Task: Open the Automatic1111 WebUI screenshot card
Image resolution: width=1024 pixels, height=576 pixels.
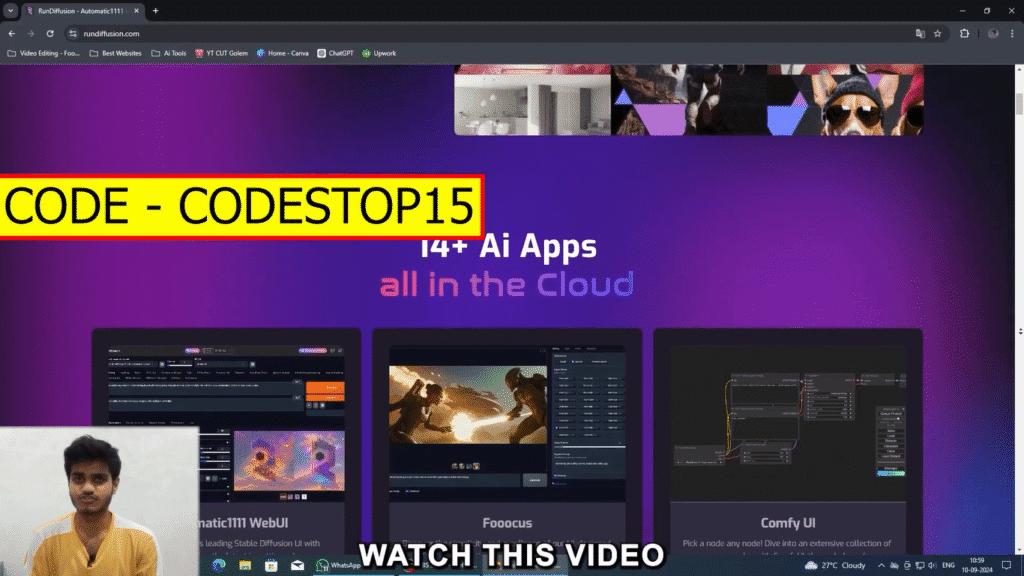Action: point(226,423)
